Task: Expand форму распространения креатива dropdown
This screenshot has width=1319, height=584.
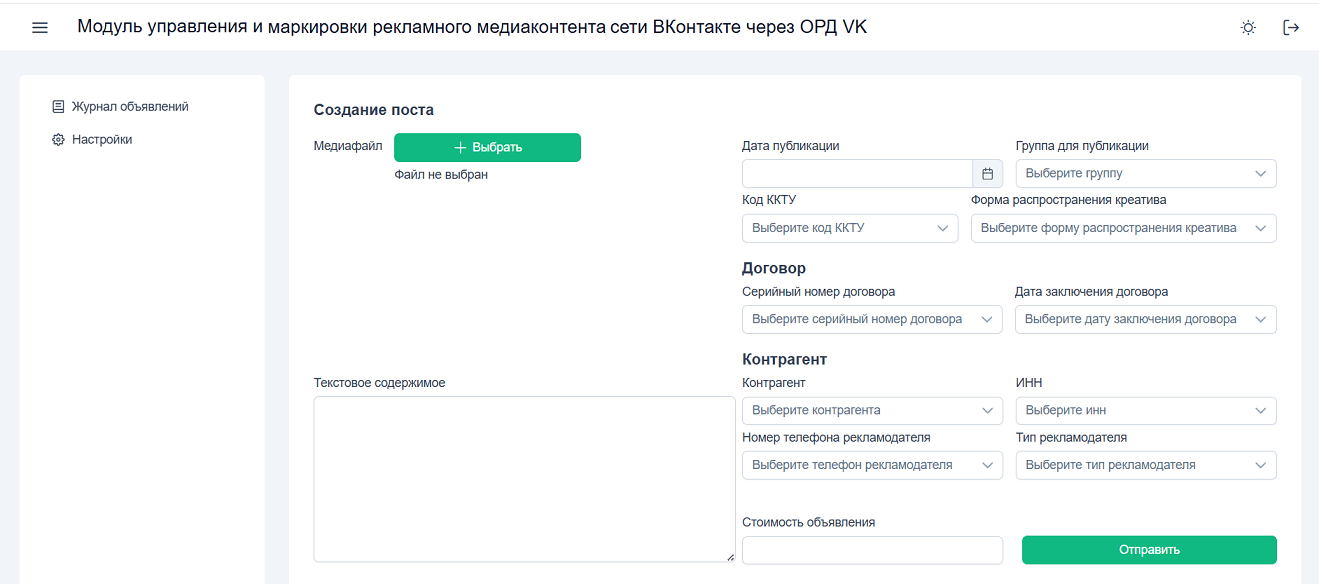Action: [x=1123, y=228]
